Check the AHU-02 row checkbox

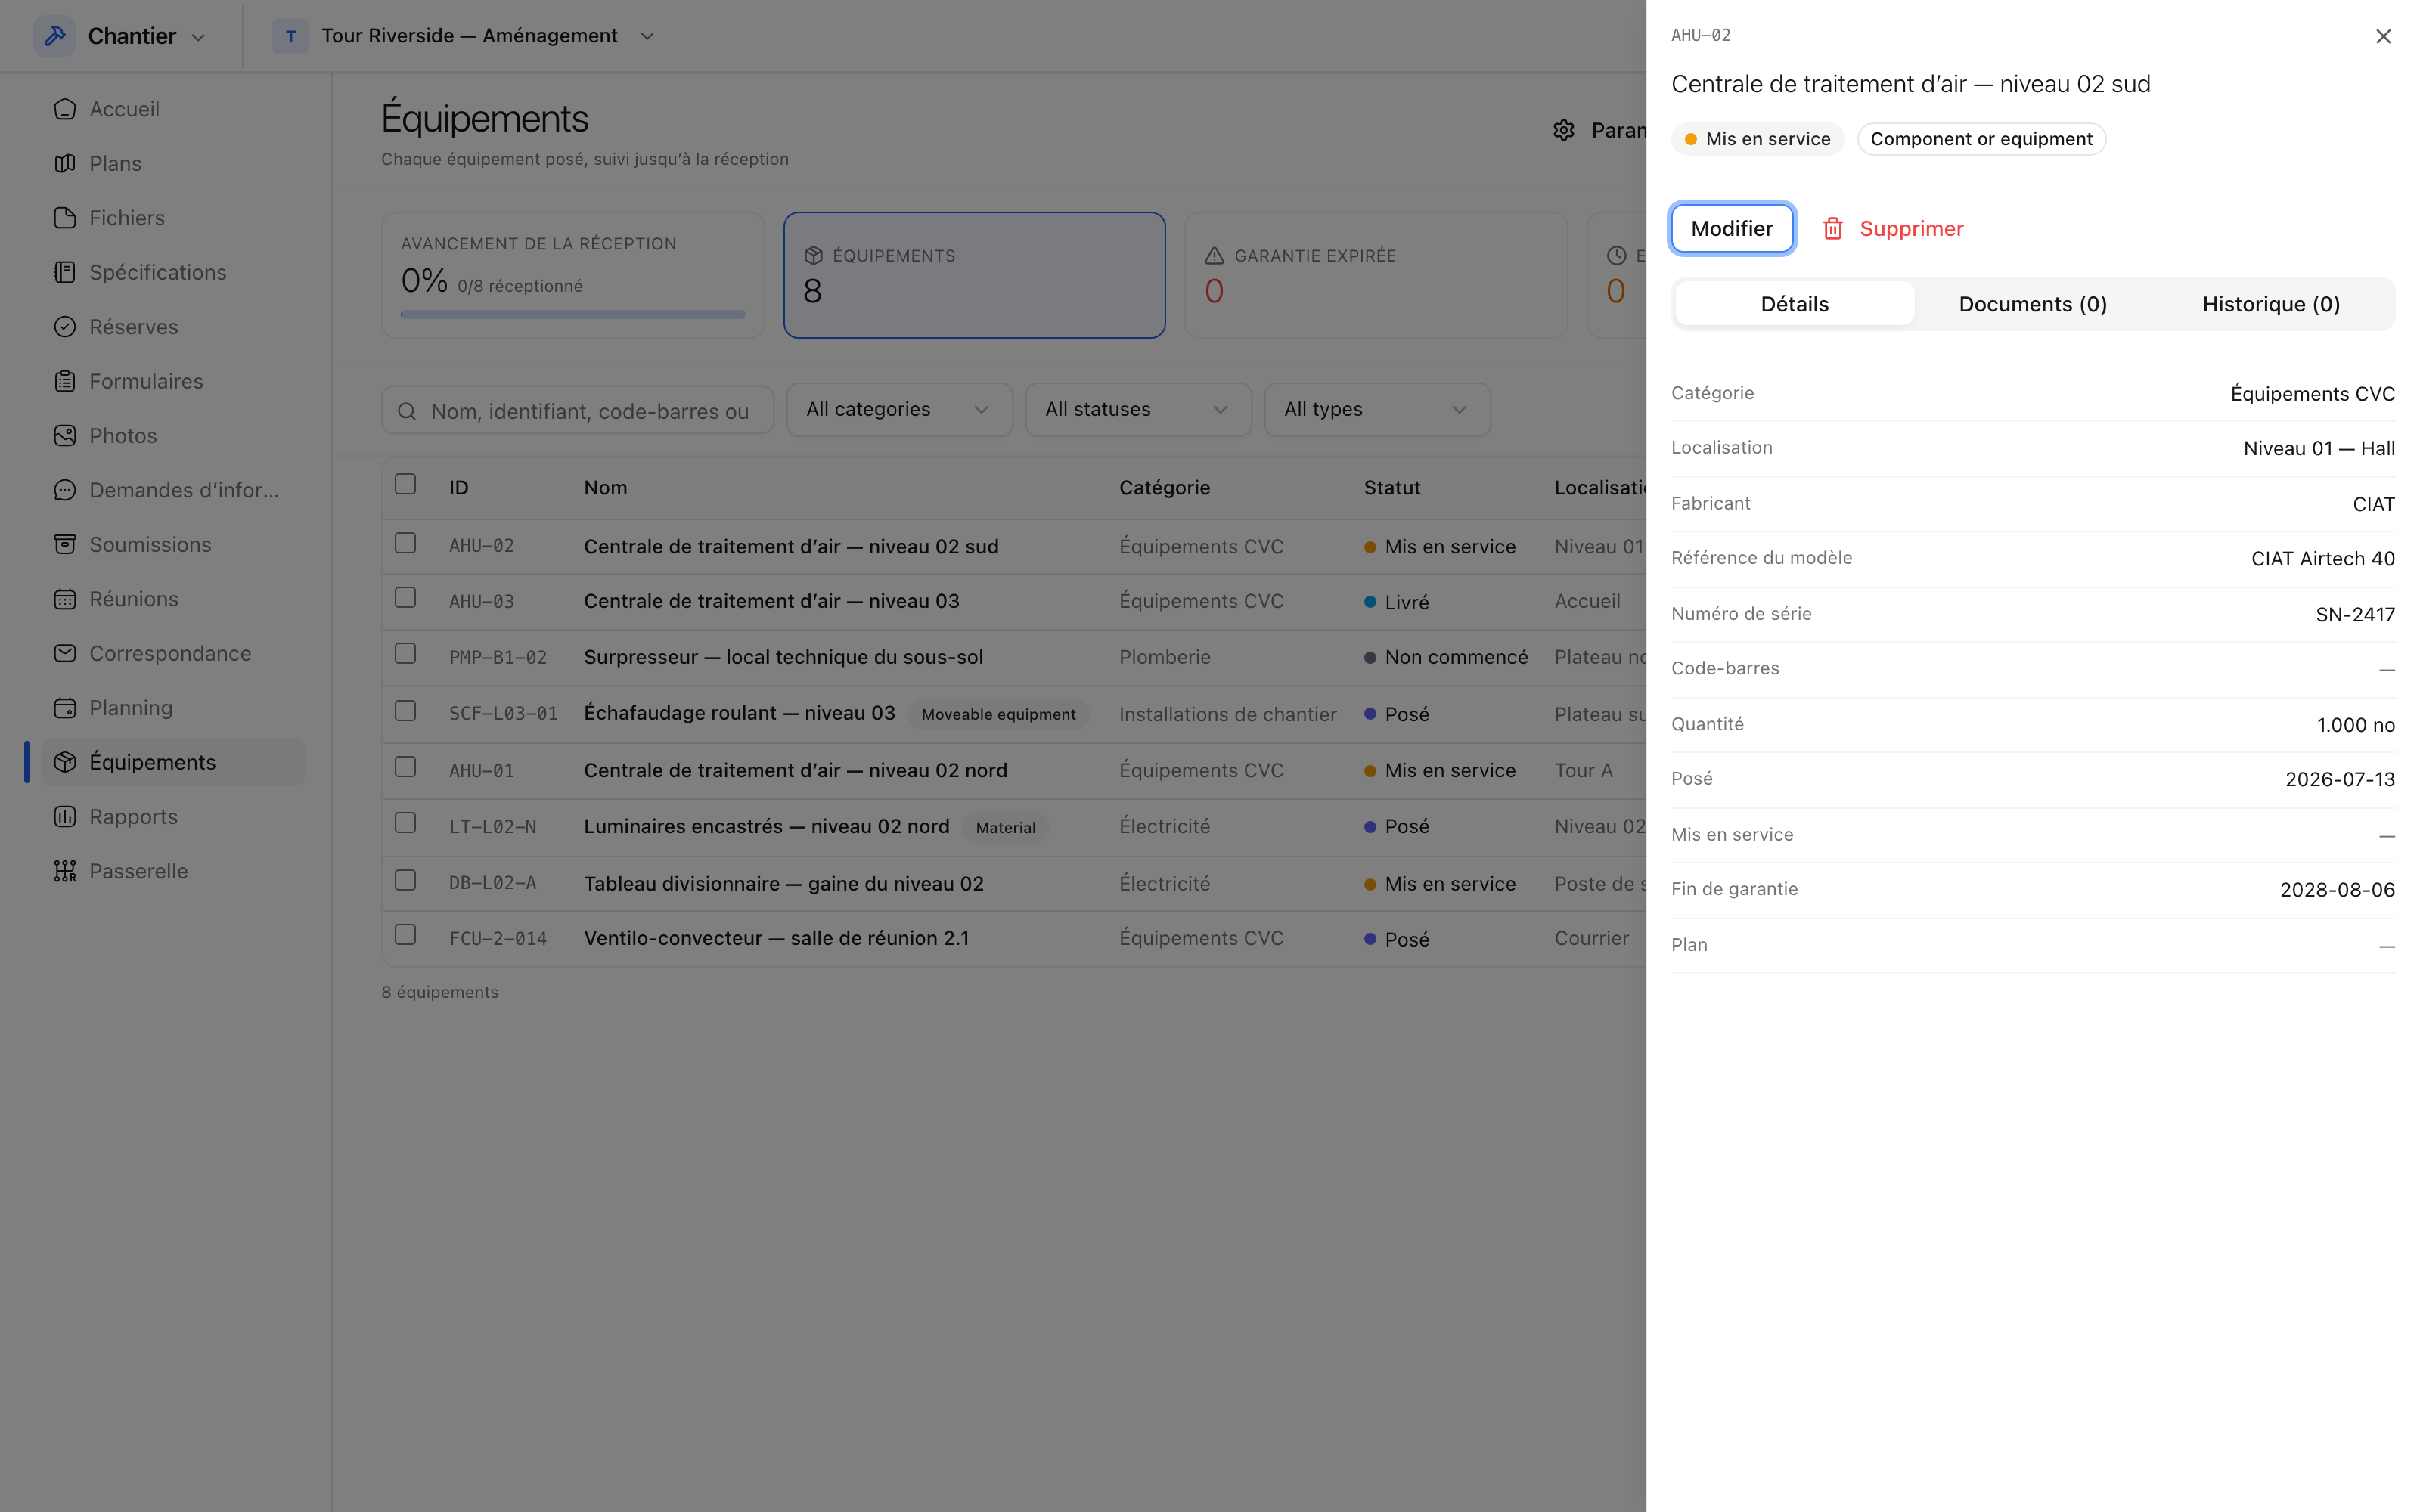[x=405, y=543]
